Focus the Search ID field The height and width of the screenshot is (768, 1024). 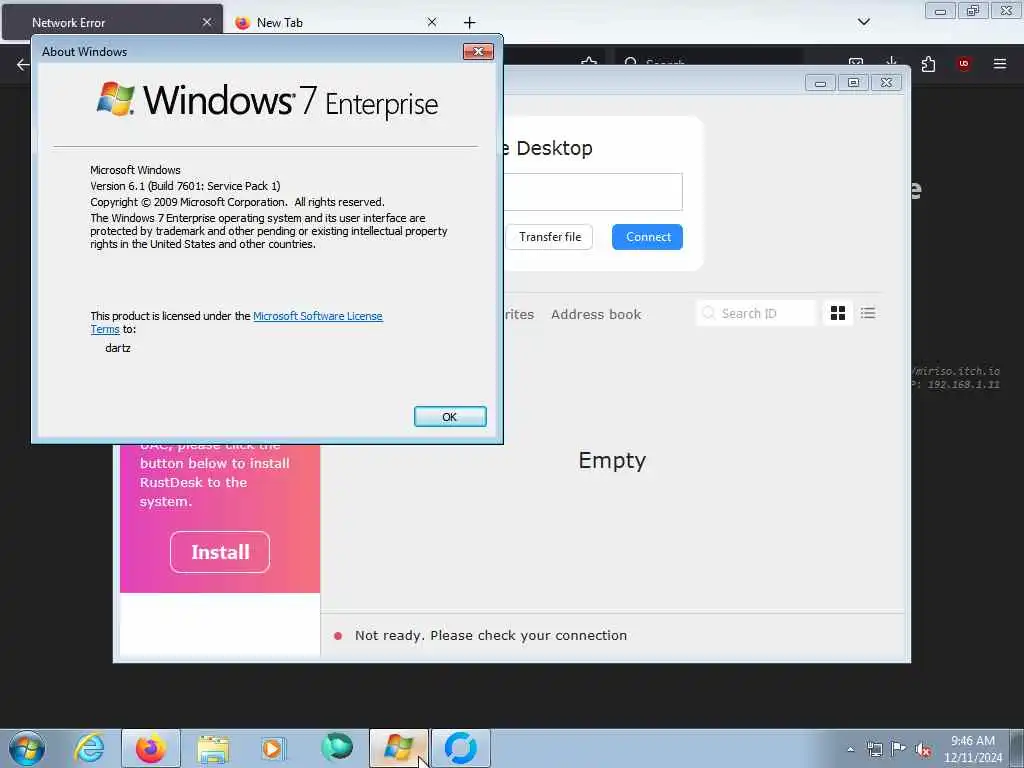tap(756, 313)
